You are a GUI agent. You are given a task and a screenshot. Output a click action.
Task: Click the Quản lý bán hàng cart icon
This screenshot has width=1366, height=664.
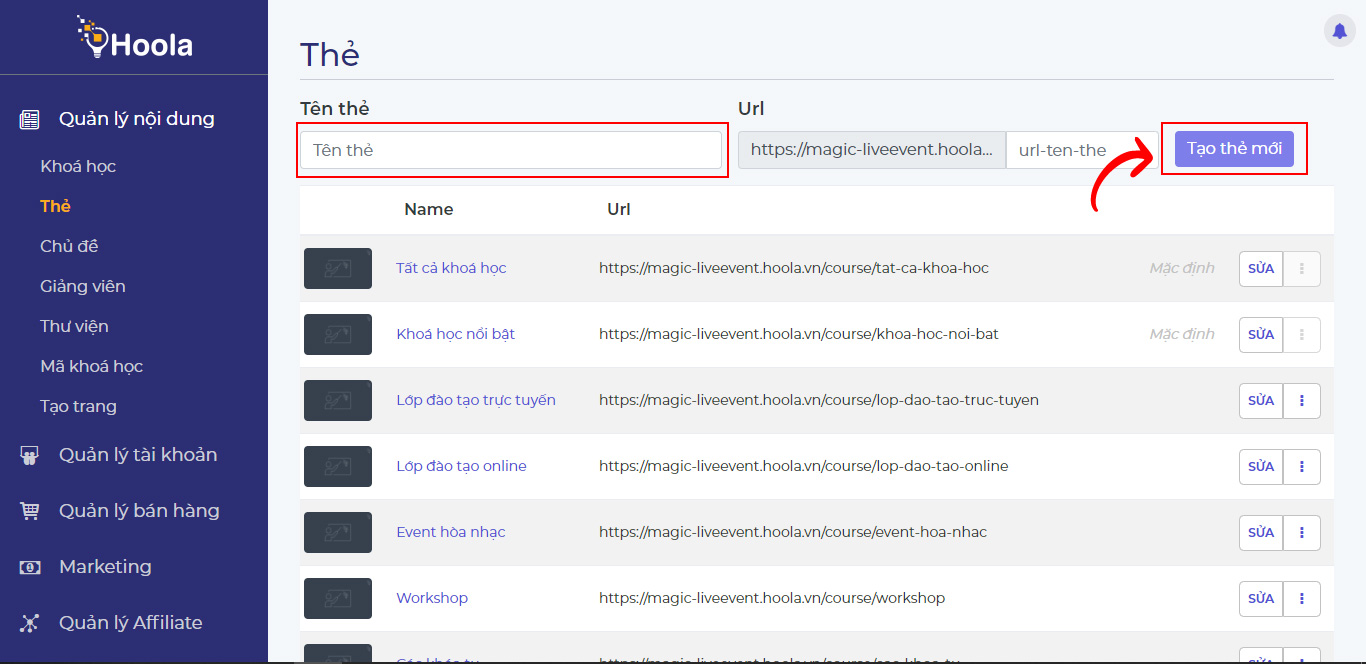click(x=30, y=511)
